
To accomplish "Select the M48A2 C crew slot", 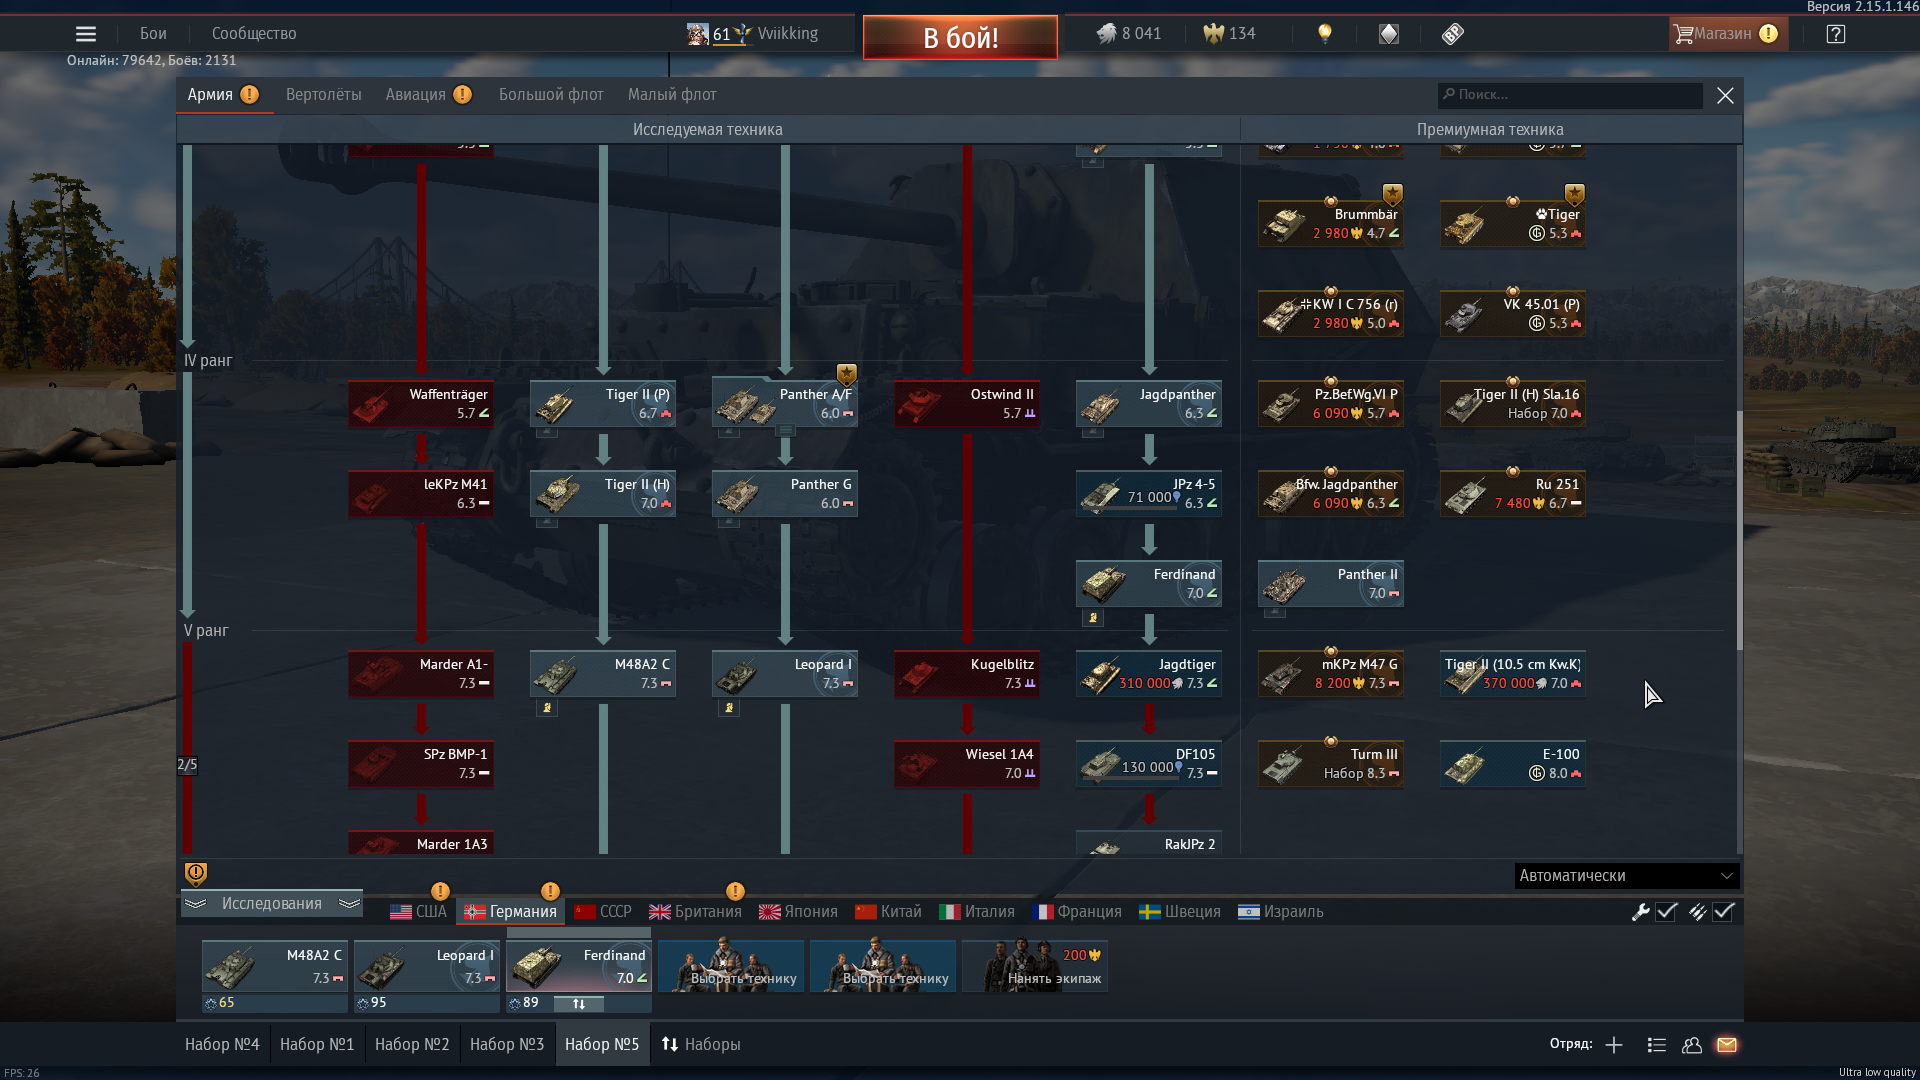I will pos(275,967).
